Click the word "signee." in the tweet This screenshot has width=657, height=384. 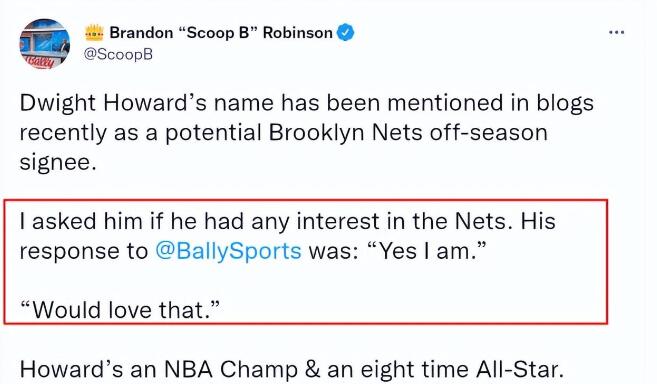[x=58, y=162]
